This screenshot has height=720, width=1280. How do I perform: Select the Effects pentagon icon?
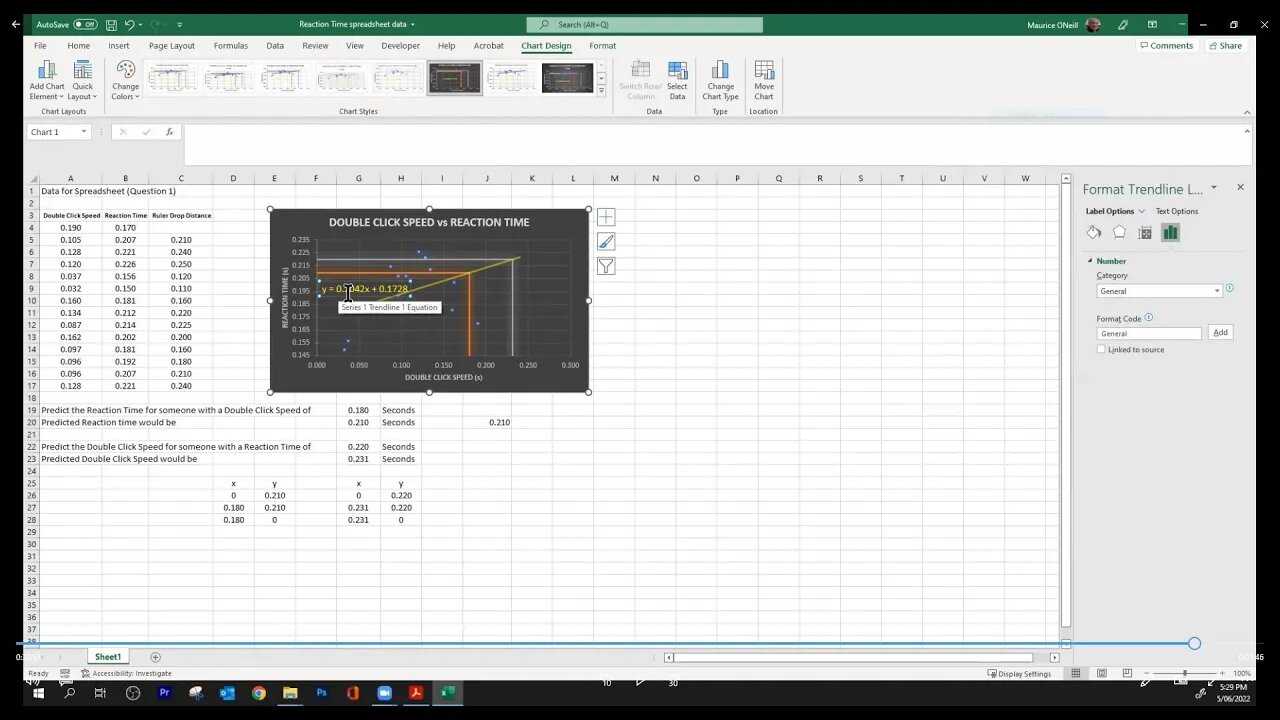pyautogui.click(x=1119, y=232)
